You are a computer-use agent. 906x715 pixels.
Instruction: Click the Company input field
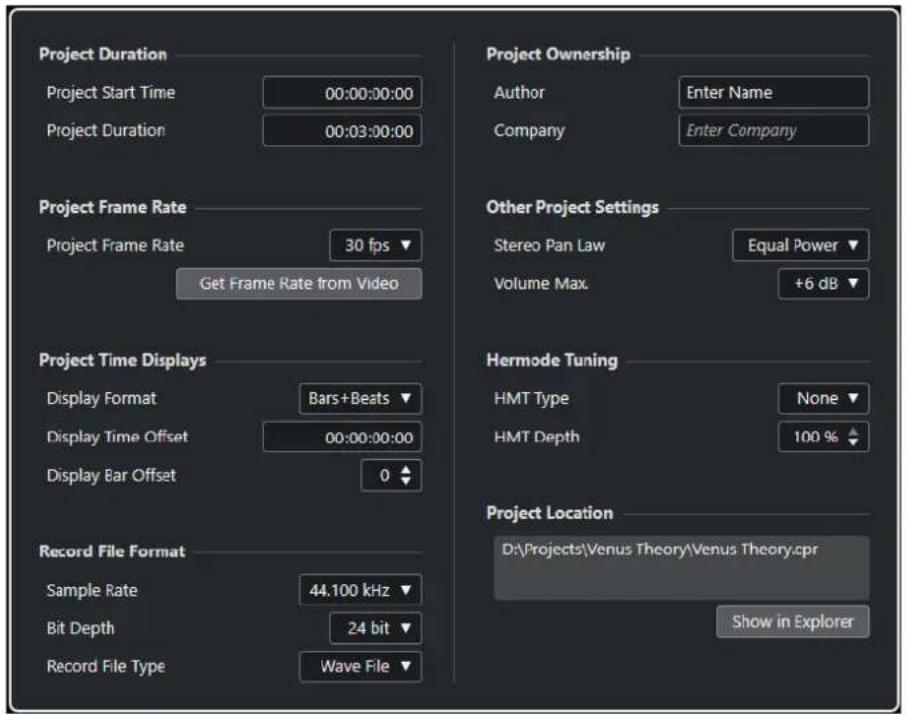coord(774,131)
